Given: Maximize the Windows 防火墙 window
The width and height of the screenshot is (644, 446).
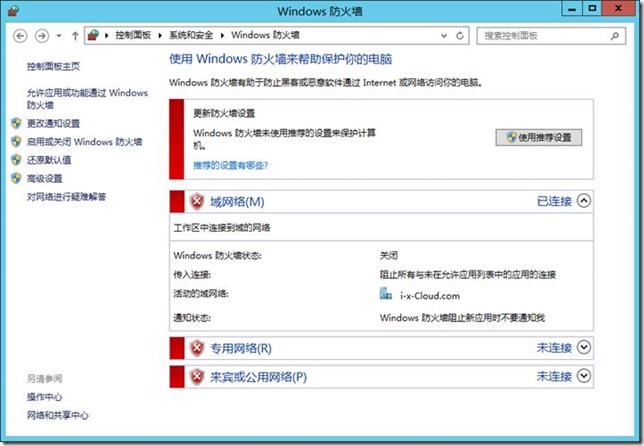Looking at the screenshot, I should (x=592, y=9).
